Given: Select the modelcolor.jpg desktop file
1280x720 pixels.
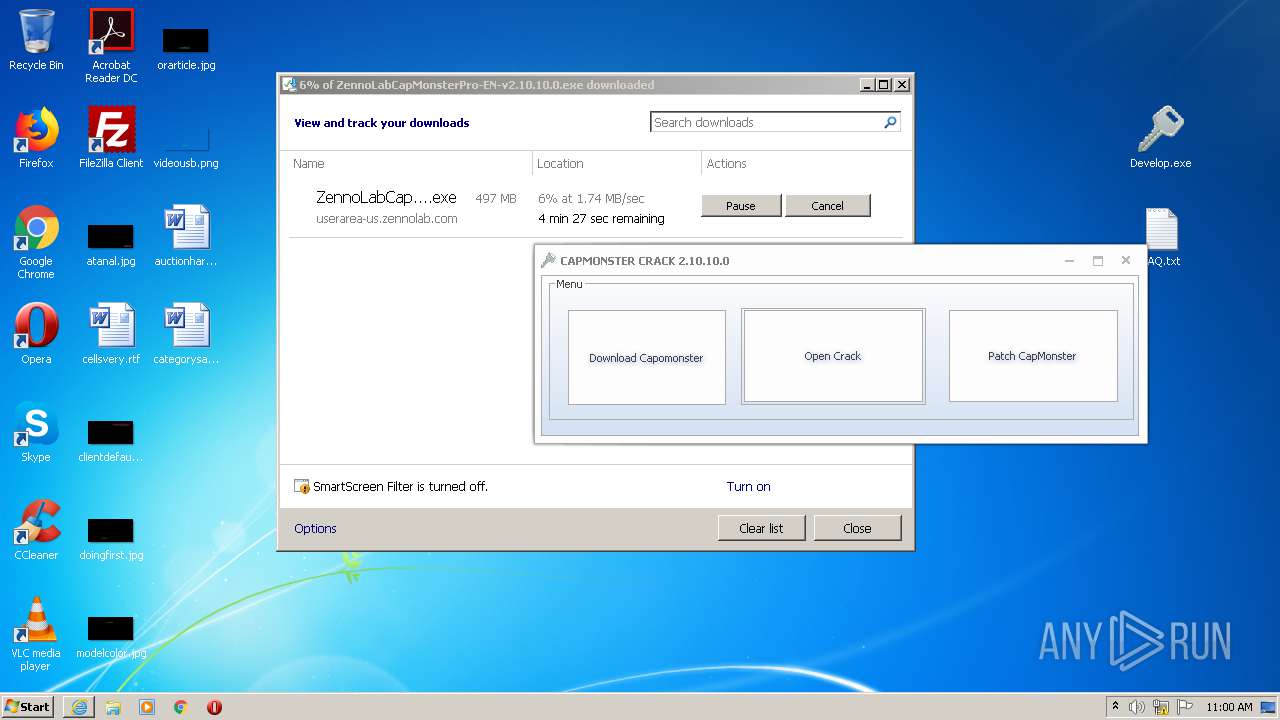Looking at the screenshot, I should tap(111, 636).
